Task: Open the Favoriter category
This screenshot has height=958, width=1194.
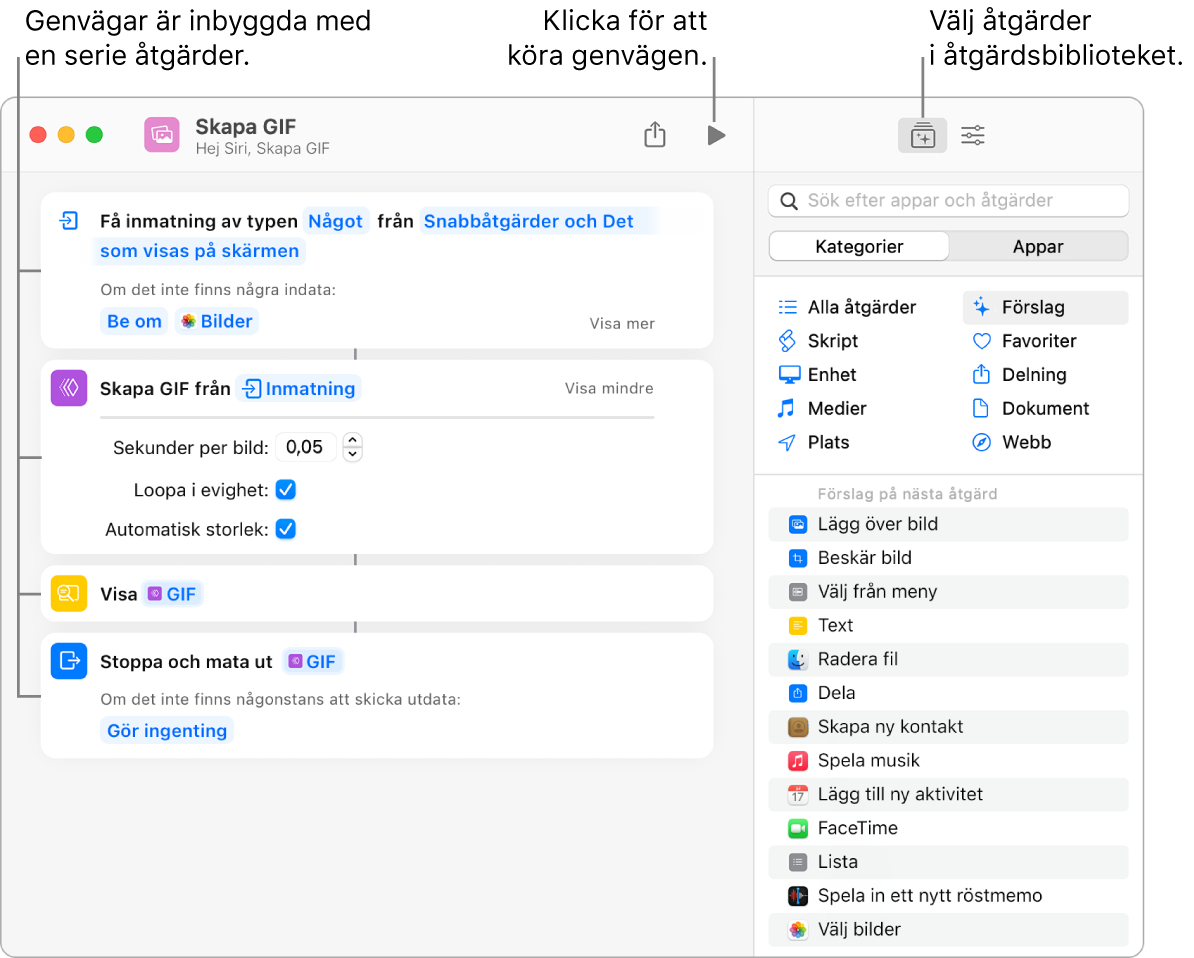Action: tap(1040, 341)
